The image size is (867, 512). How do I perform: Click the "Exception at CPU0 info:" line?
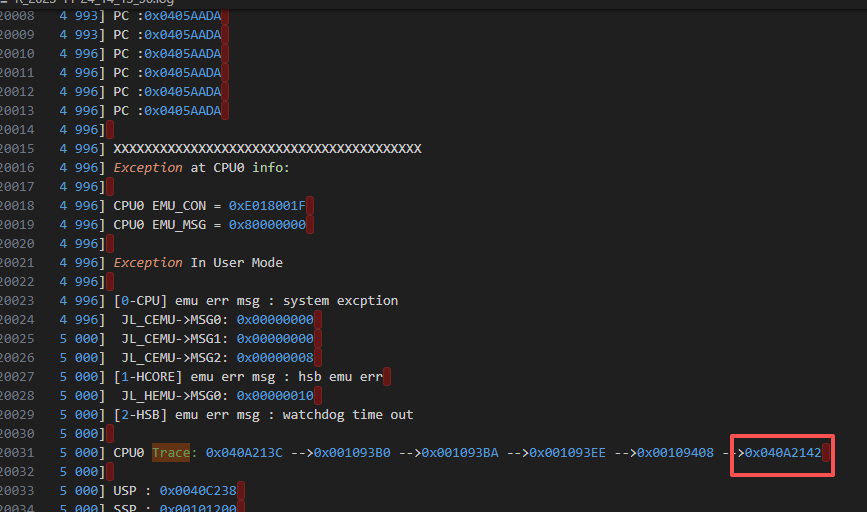pos(201,168)
